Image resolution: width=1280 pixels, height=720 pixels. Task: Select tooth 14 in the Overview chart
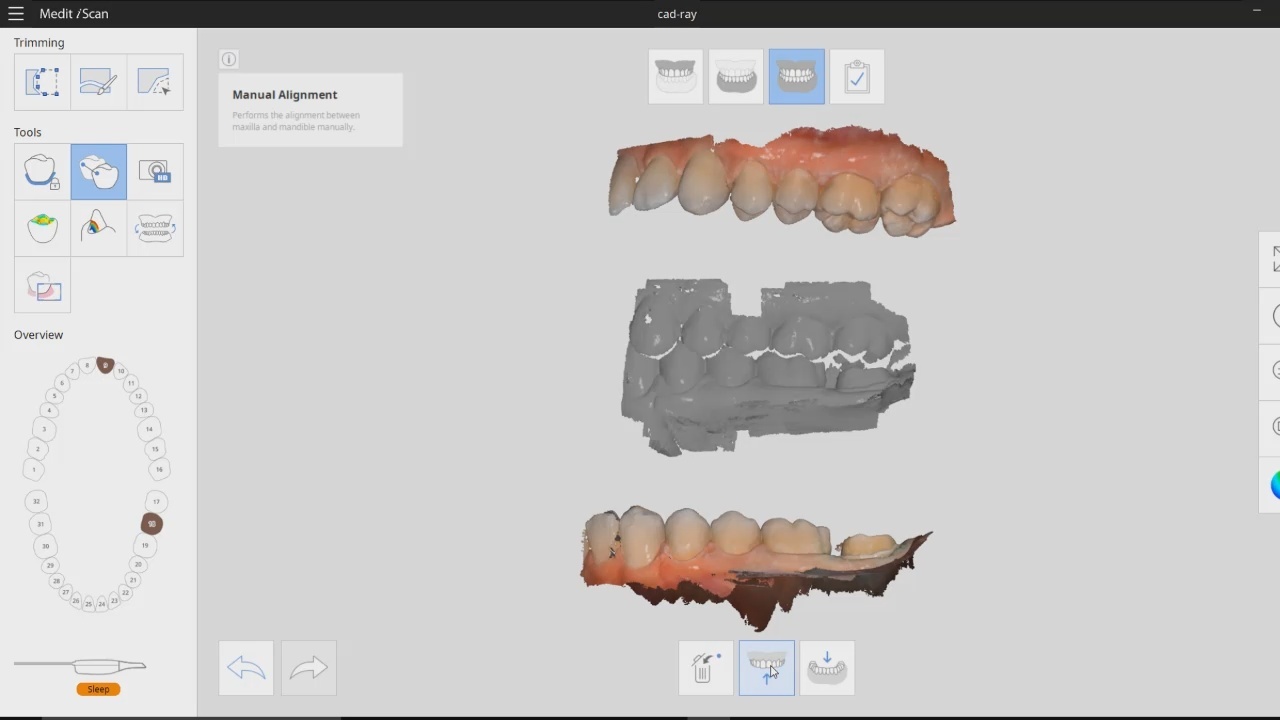pyautogui.click(x=149, y=429)
